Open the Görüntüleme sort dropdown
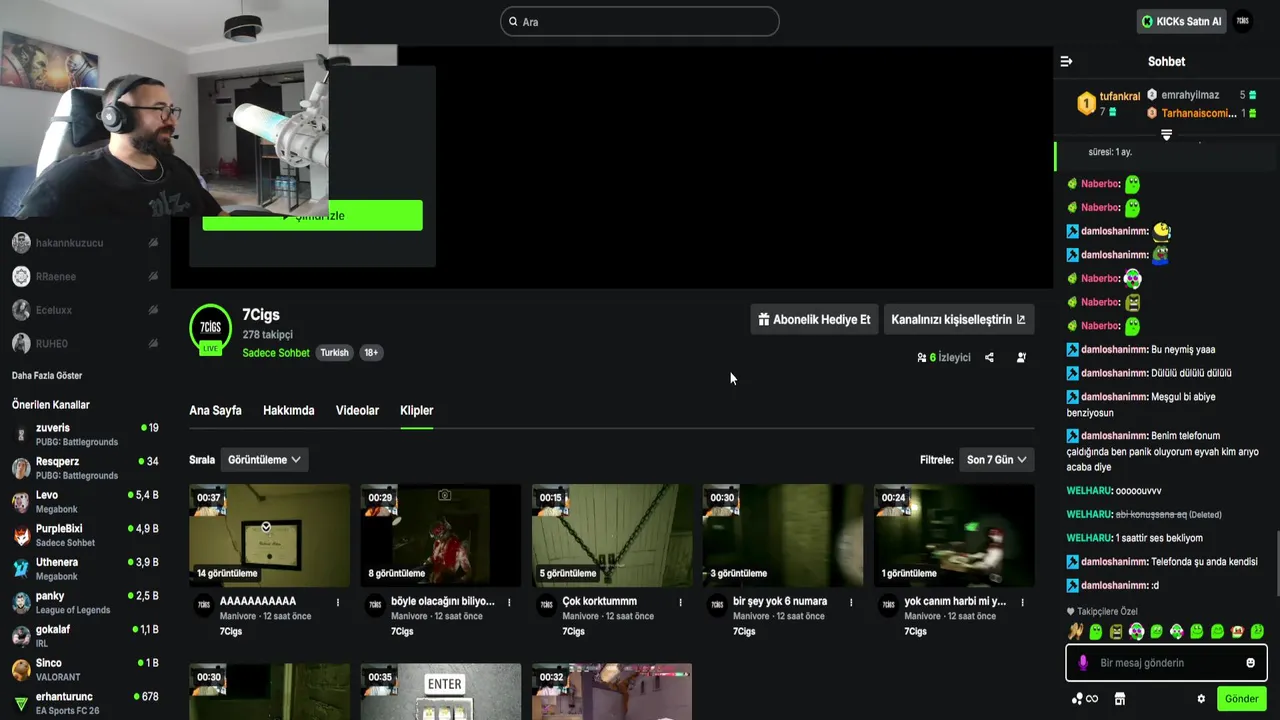The width and height of the screenshot is (1280, 720). [264, 460]
